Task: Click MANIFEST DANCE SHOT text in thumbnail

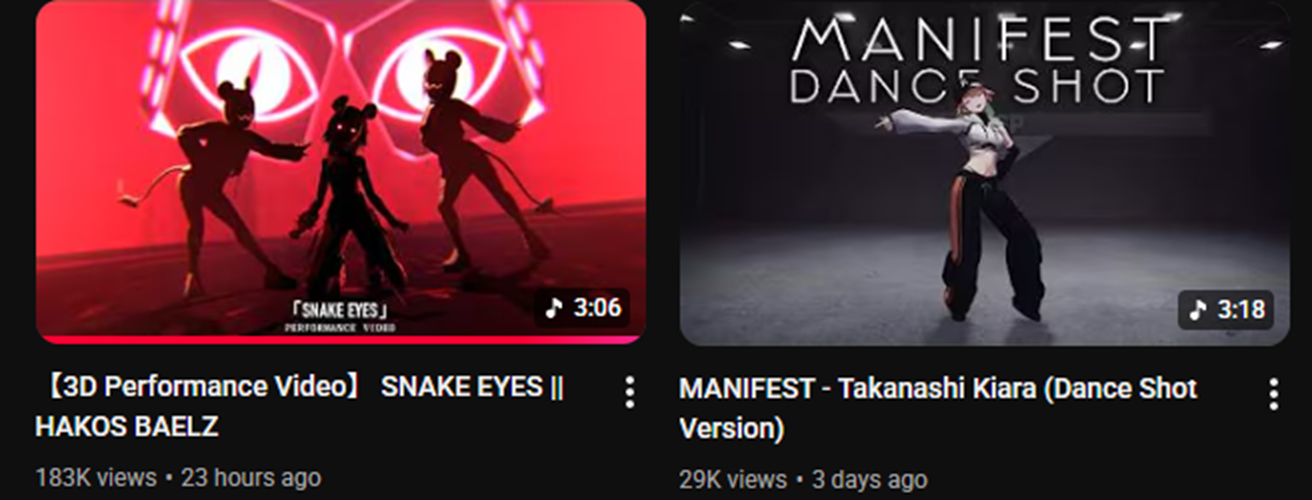Action: click(x=978, y=62)
